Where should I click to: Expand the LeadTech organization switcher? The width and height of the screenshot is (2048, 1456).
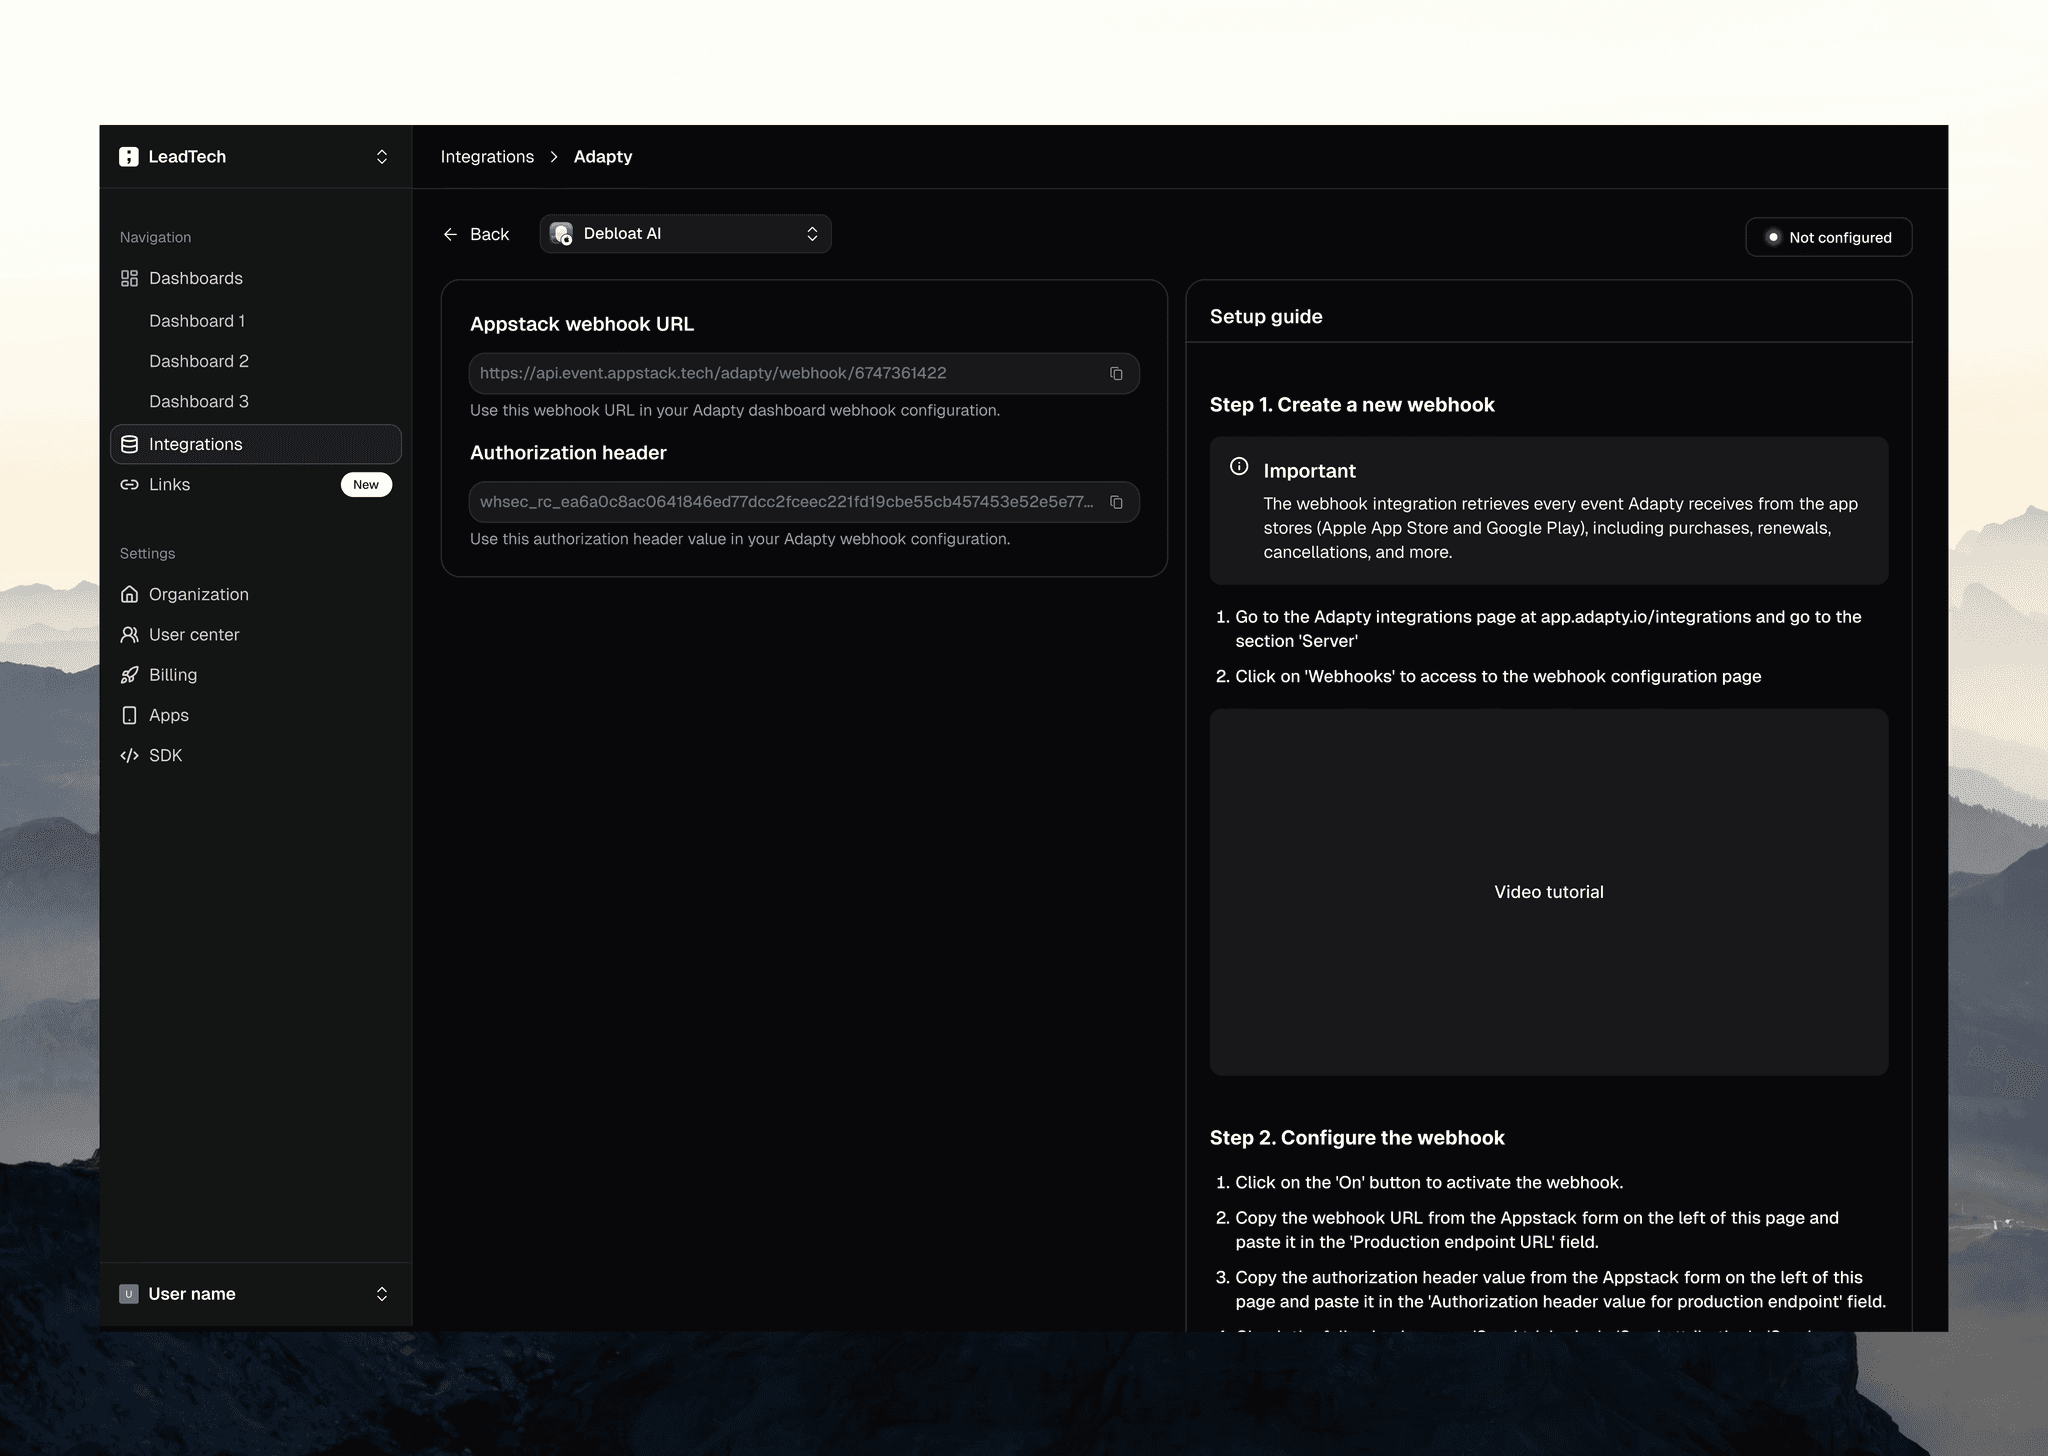pyautogui.click(x=381, y=157)
